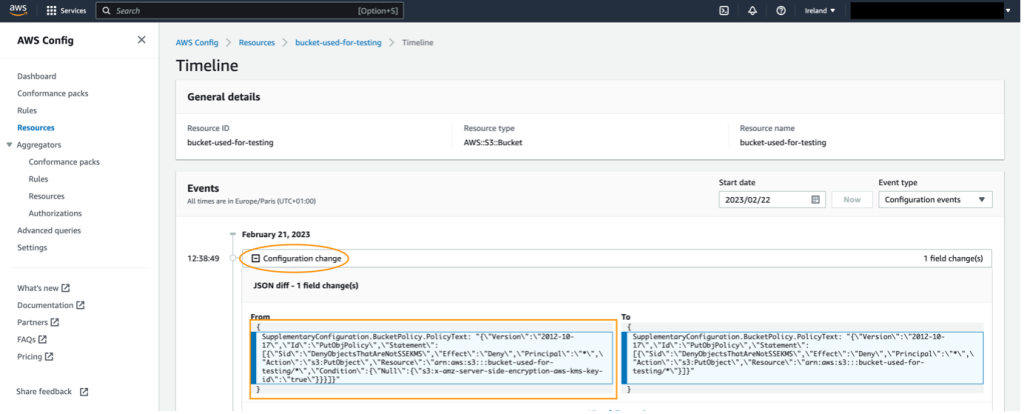
Task: Open Aggregators Conformance packs
Action: [64, 162]
